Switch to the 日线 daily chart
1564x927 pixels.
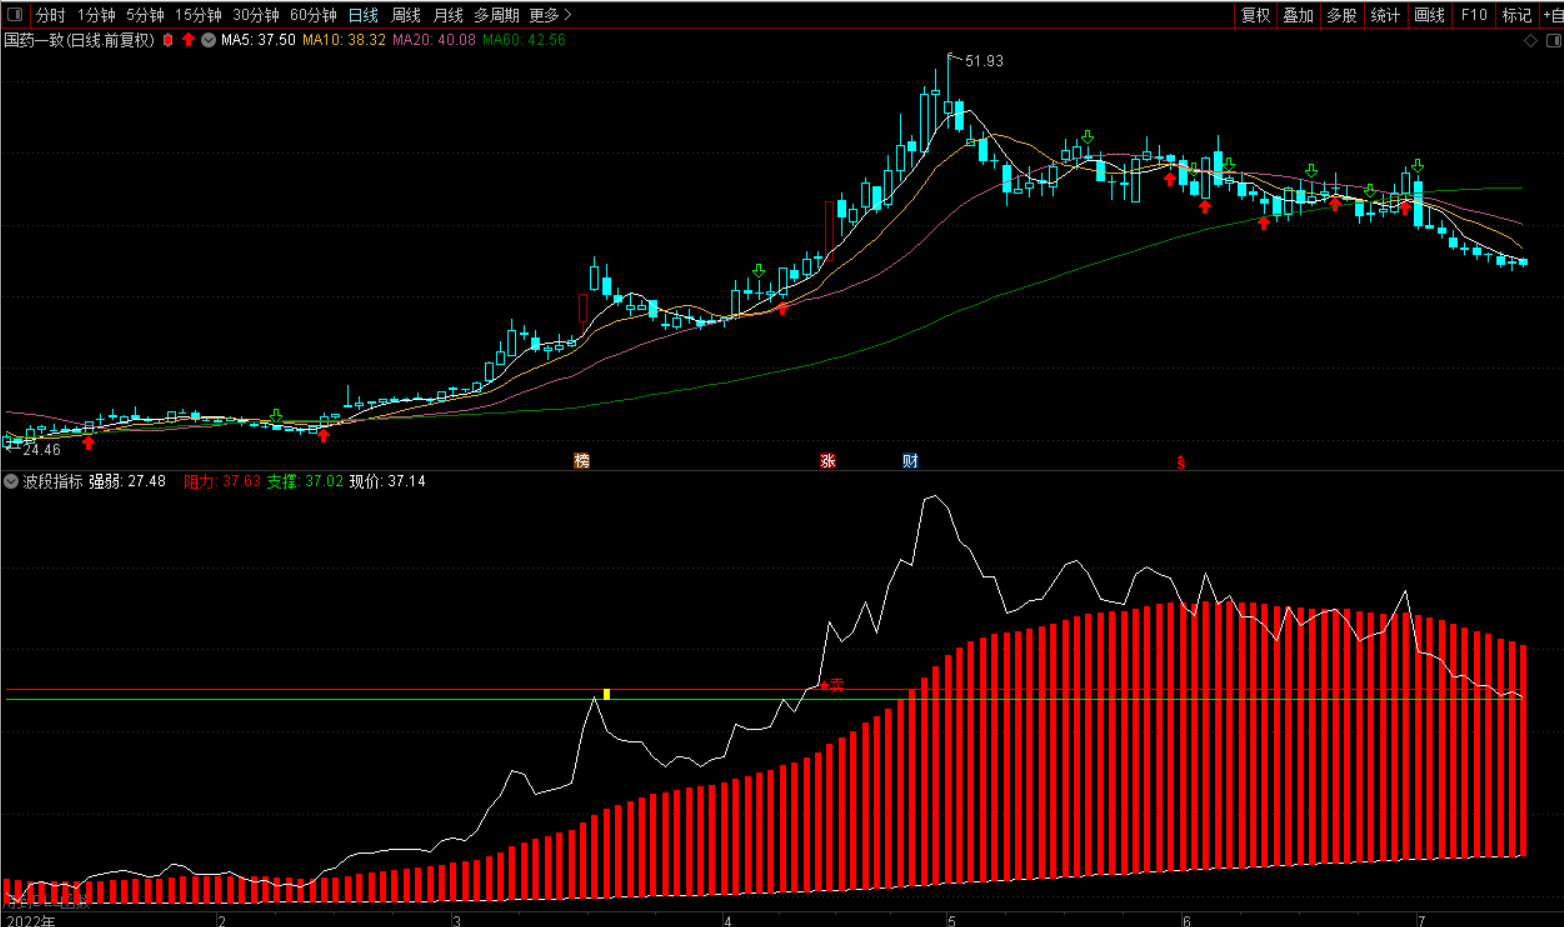(x=363, y=15)
